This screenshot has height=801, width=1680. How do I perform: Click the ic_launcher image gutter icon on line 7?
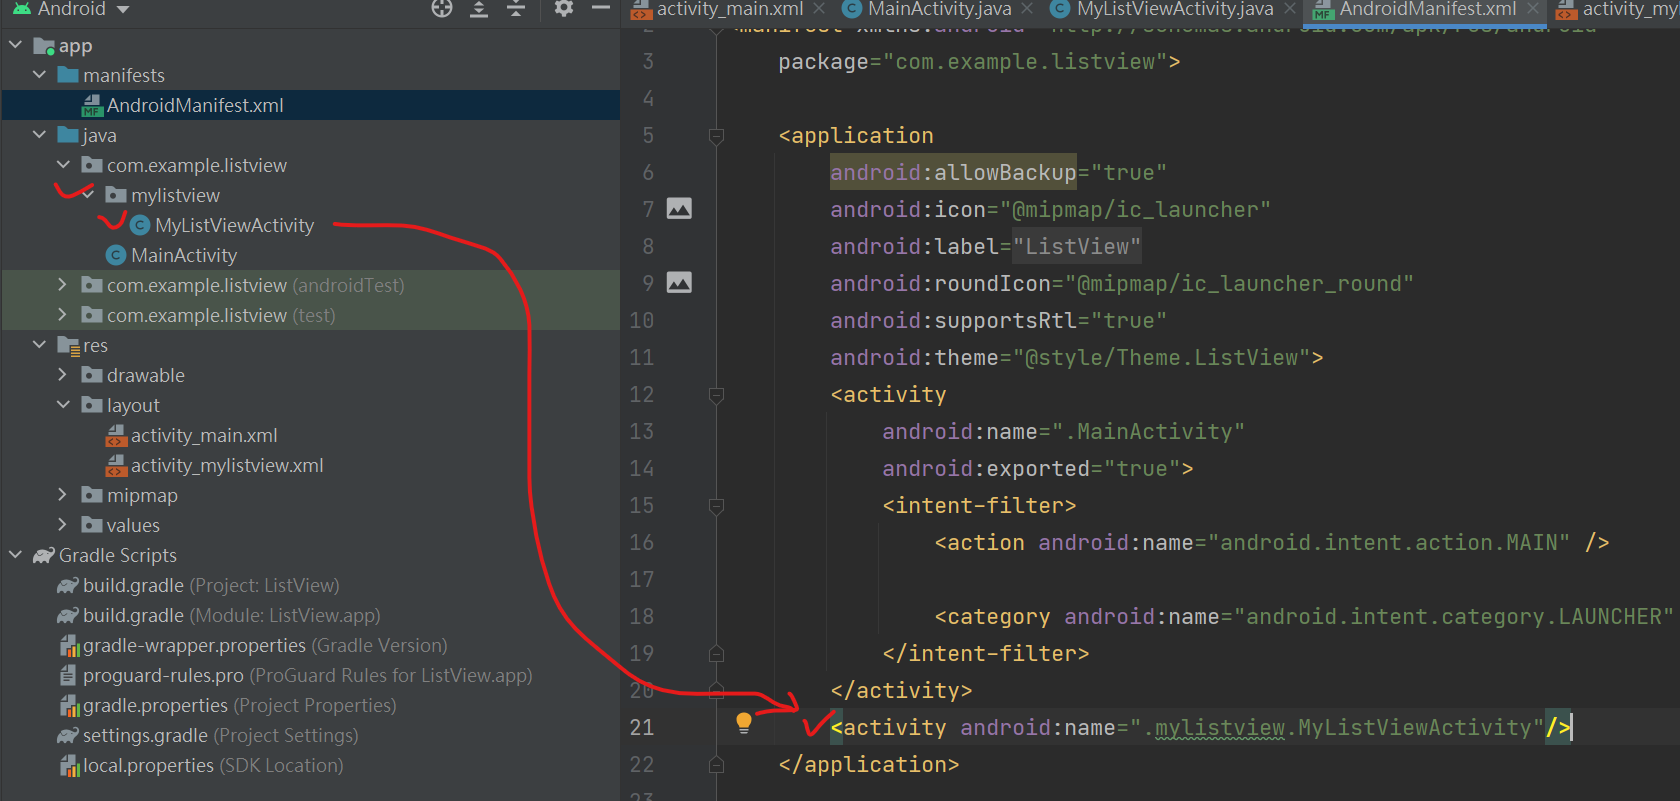[679, 209]
